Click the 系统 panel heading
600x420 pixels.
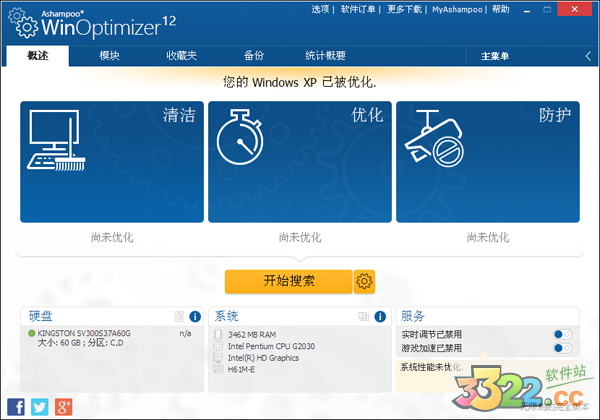[x=226, y=316]
